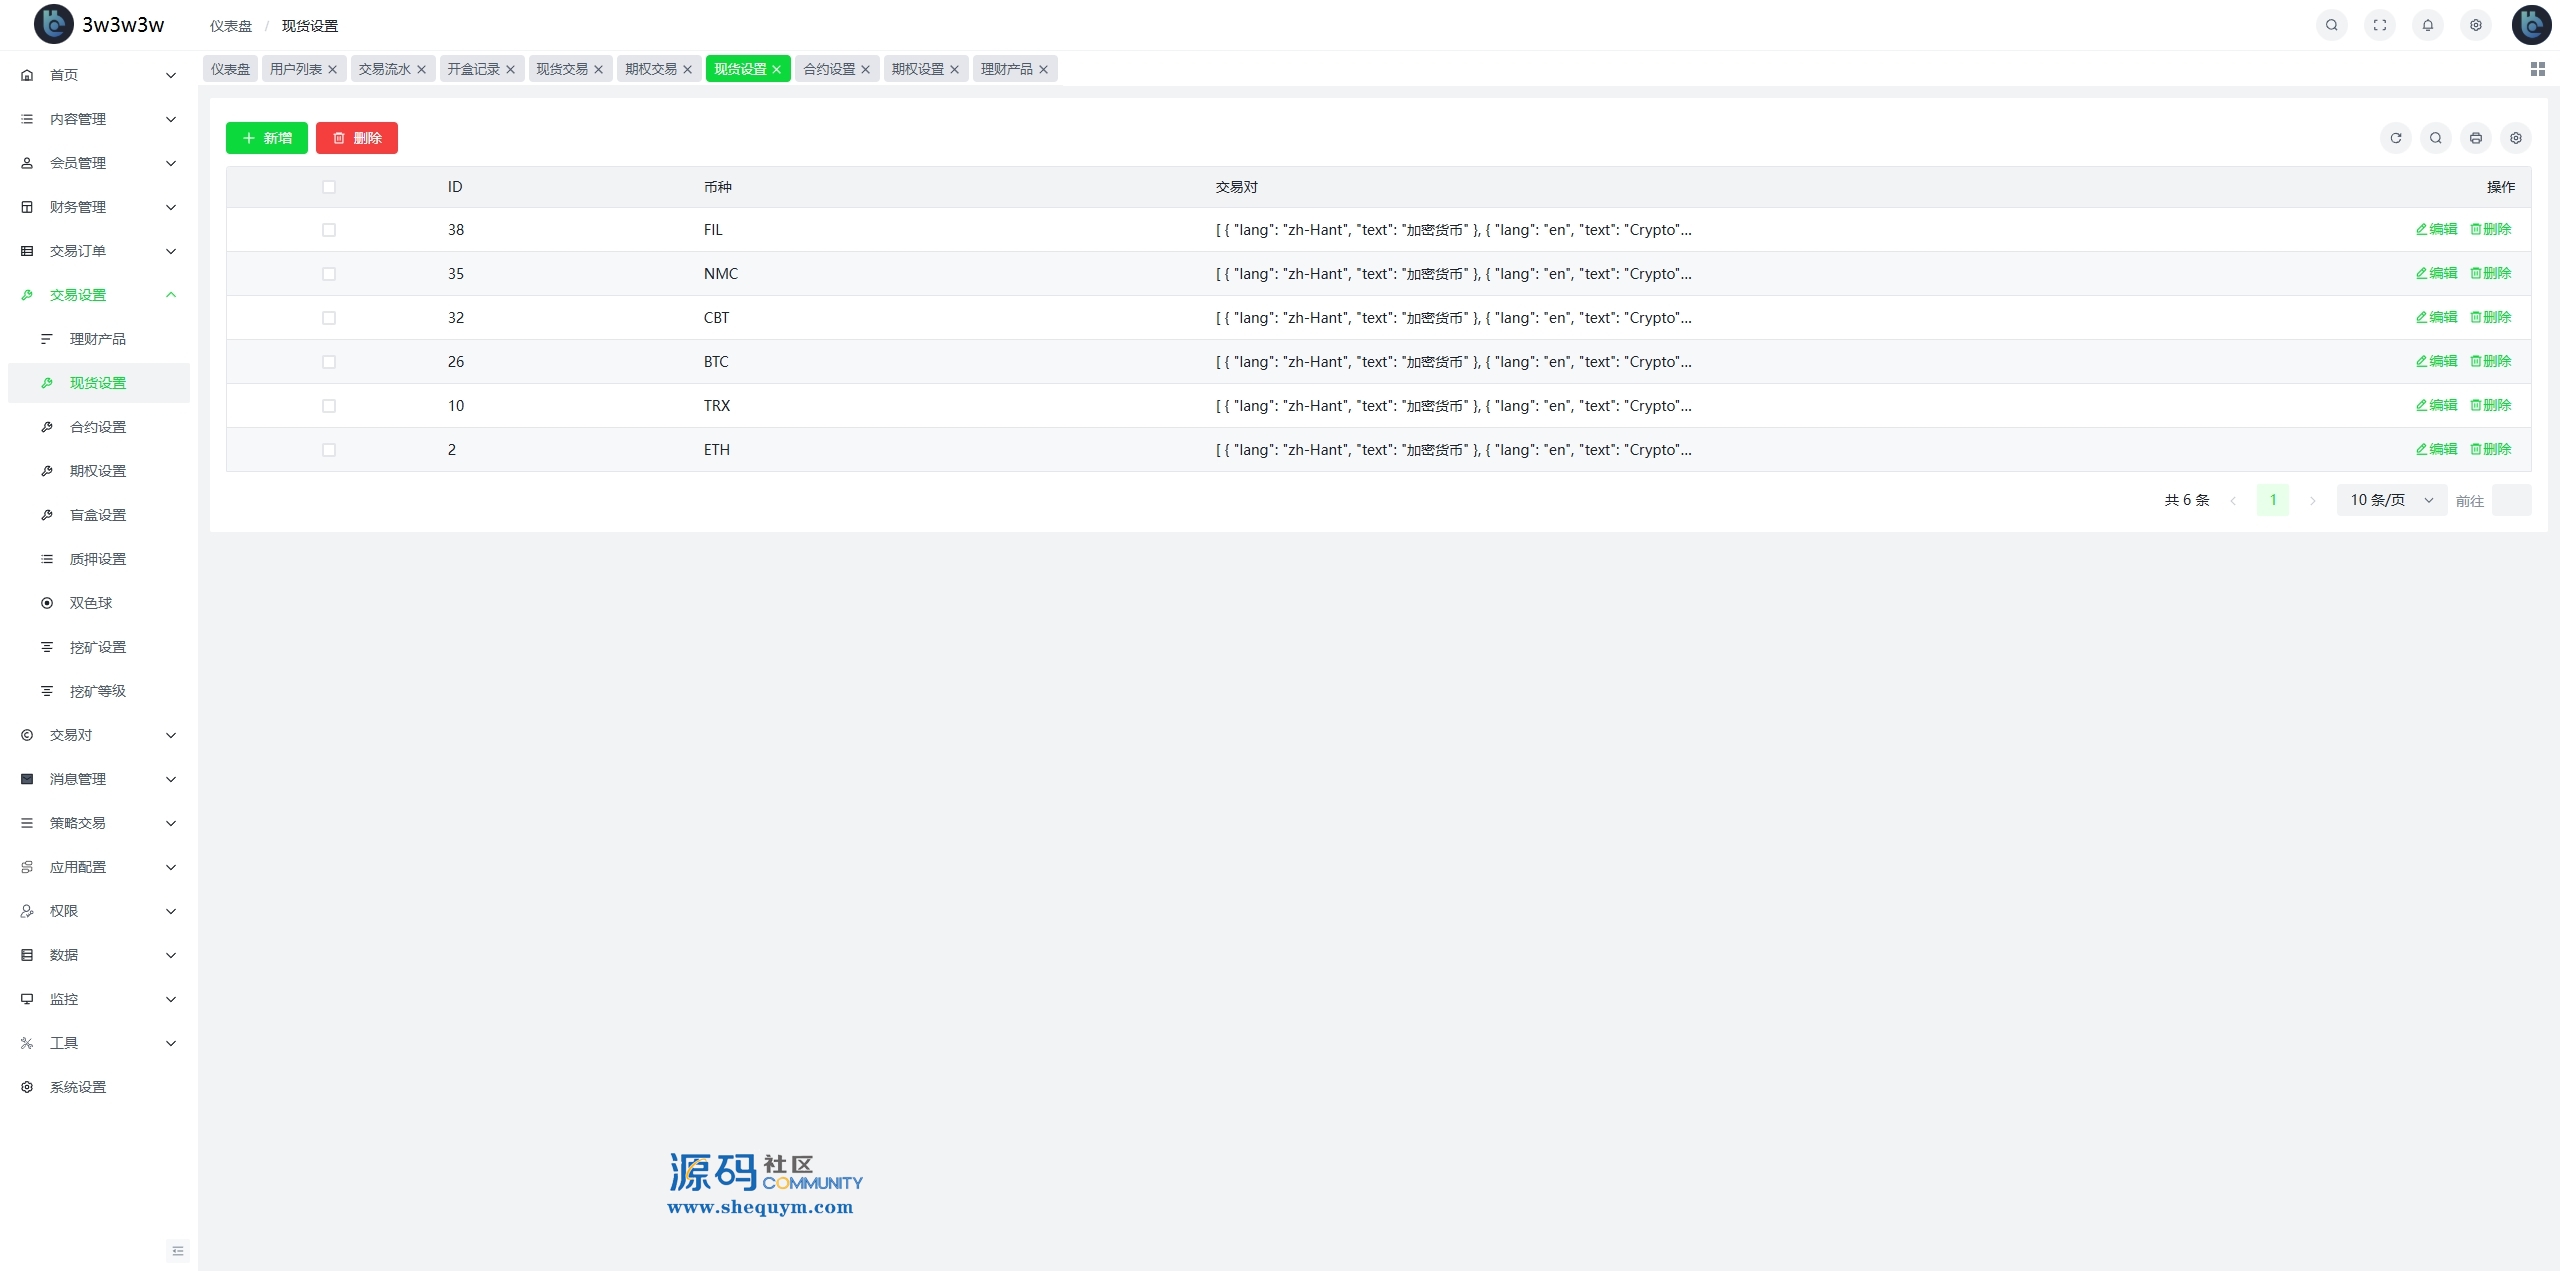This screenshot has width=2560, height=1271.
Task: Click the tab grid menu icon
Action: tap(2537, 69)
